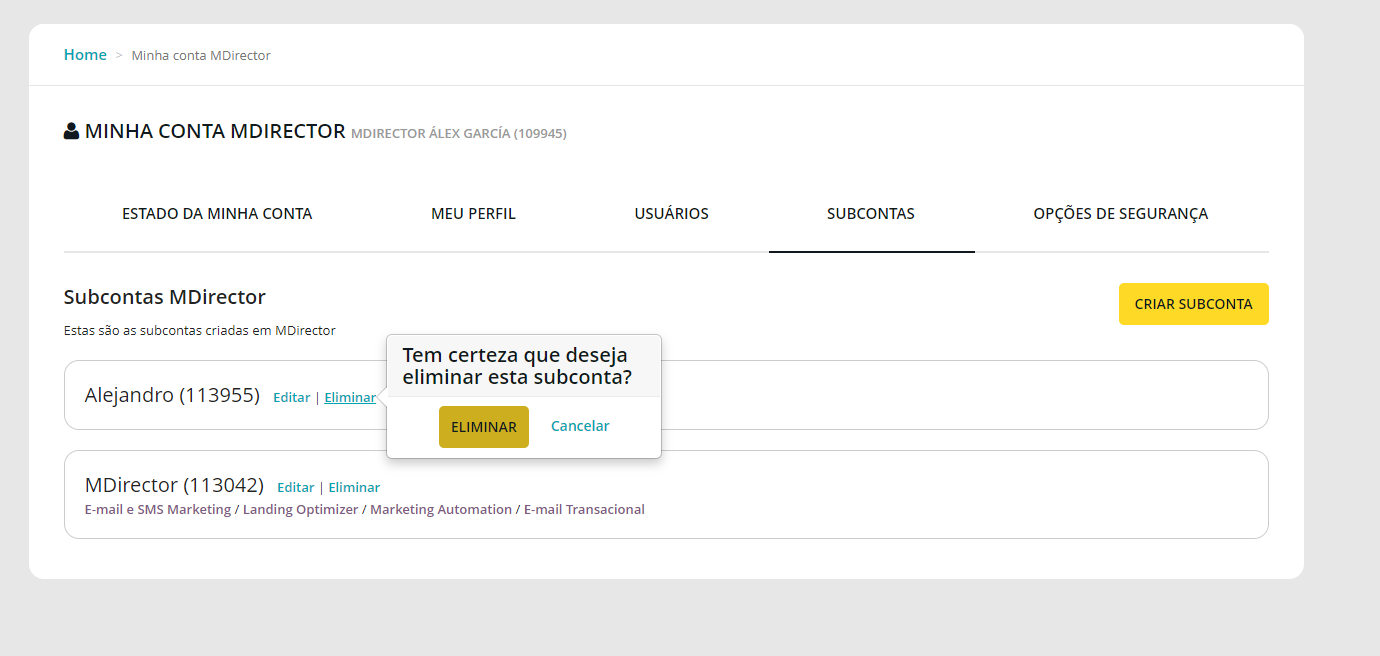Edit the MDirector (113042) subaccount

(296, 487)
